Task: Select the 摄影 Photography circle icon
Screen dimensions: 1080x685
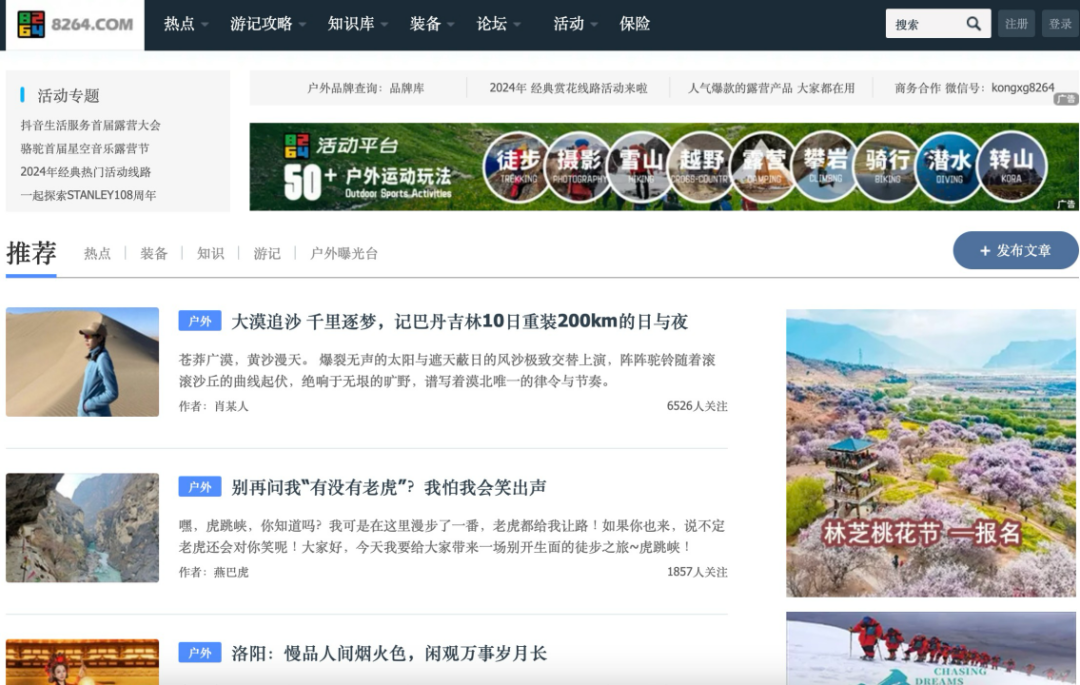Action: click(x=579, y=167)
